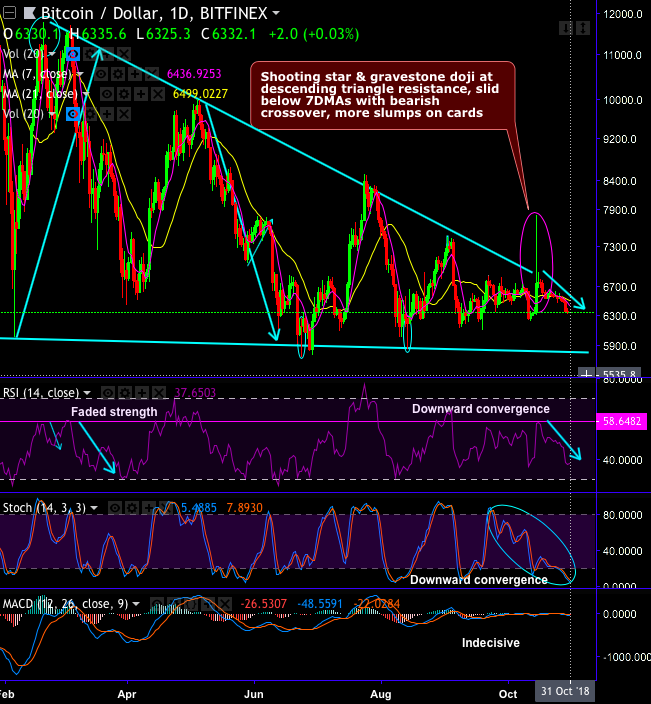Open the Stoch (14, 3, 3) dropdown arrow
Screen dimensions: 651x704
click(94, 508)
